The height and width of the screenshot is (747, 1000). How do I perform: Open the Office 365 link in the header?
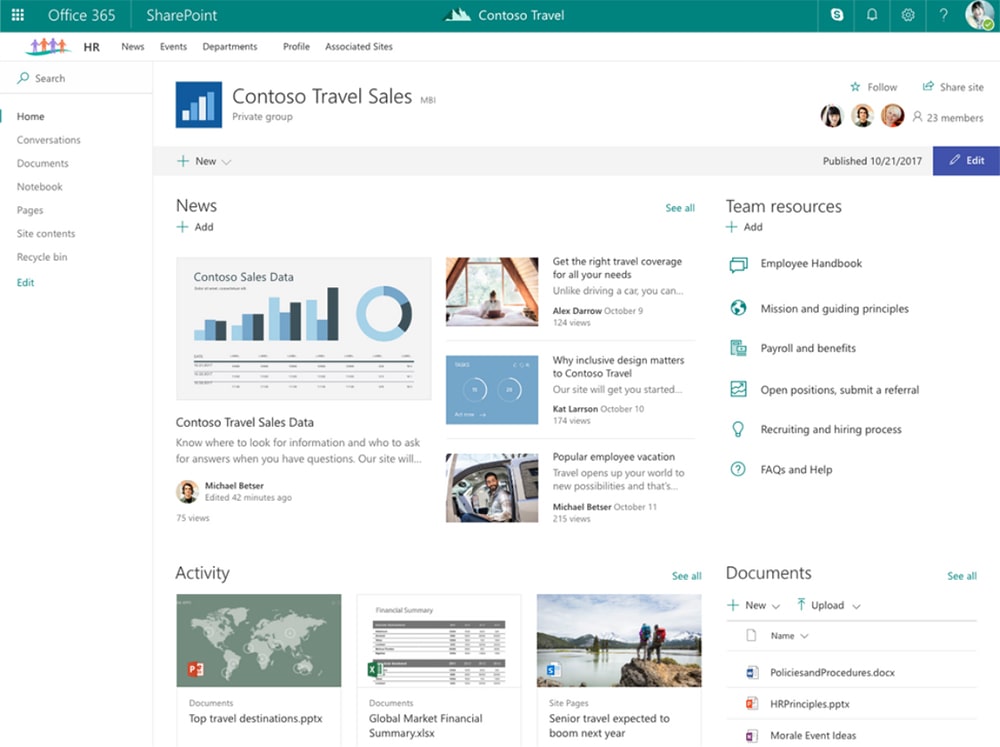pos(82,15)
